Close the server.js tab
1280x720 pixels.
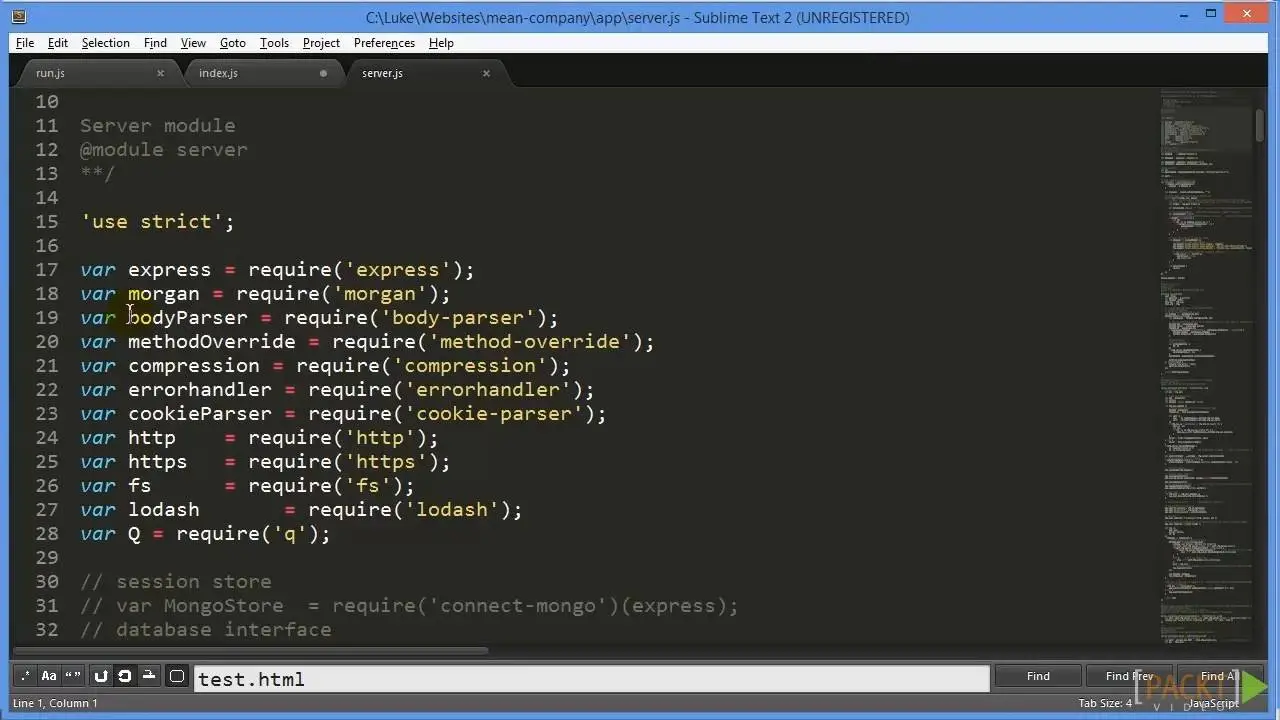(487, 73)
